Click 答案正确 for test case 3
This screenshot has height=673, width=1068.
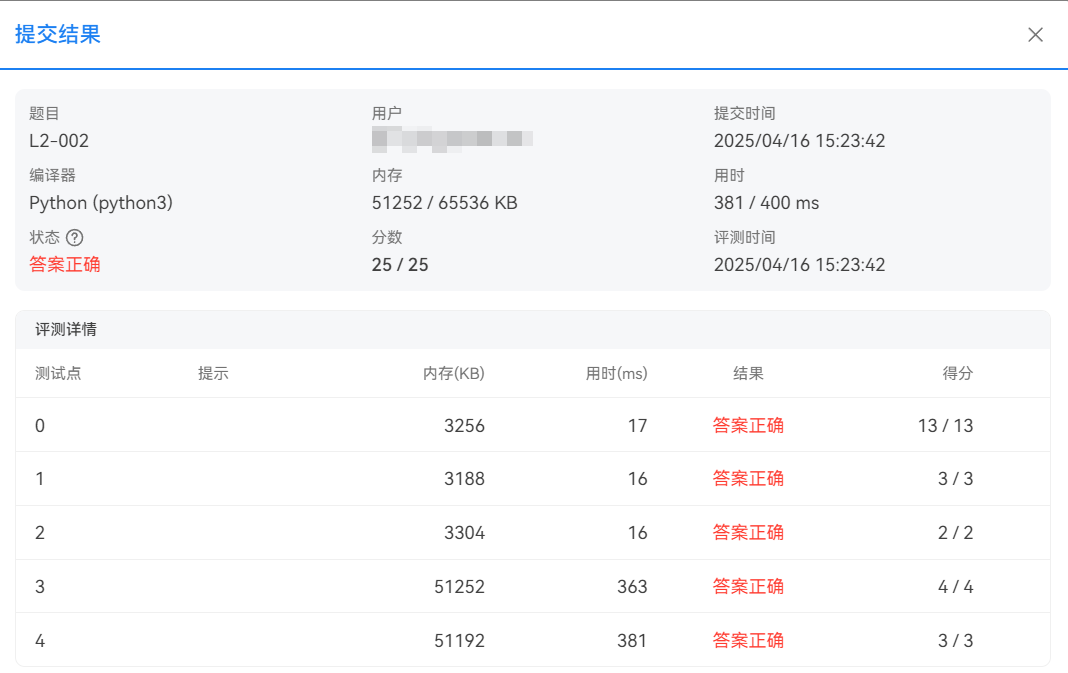[x=748, y=586]
